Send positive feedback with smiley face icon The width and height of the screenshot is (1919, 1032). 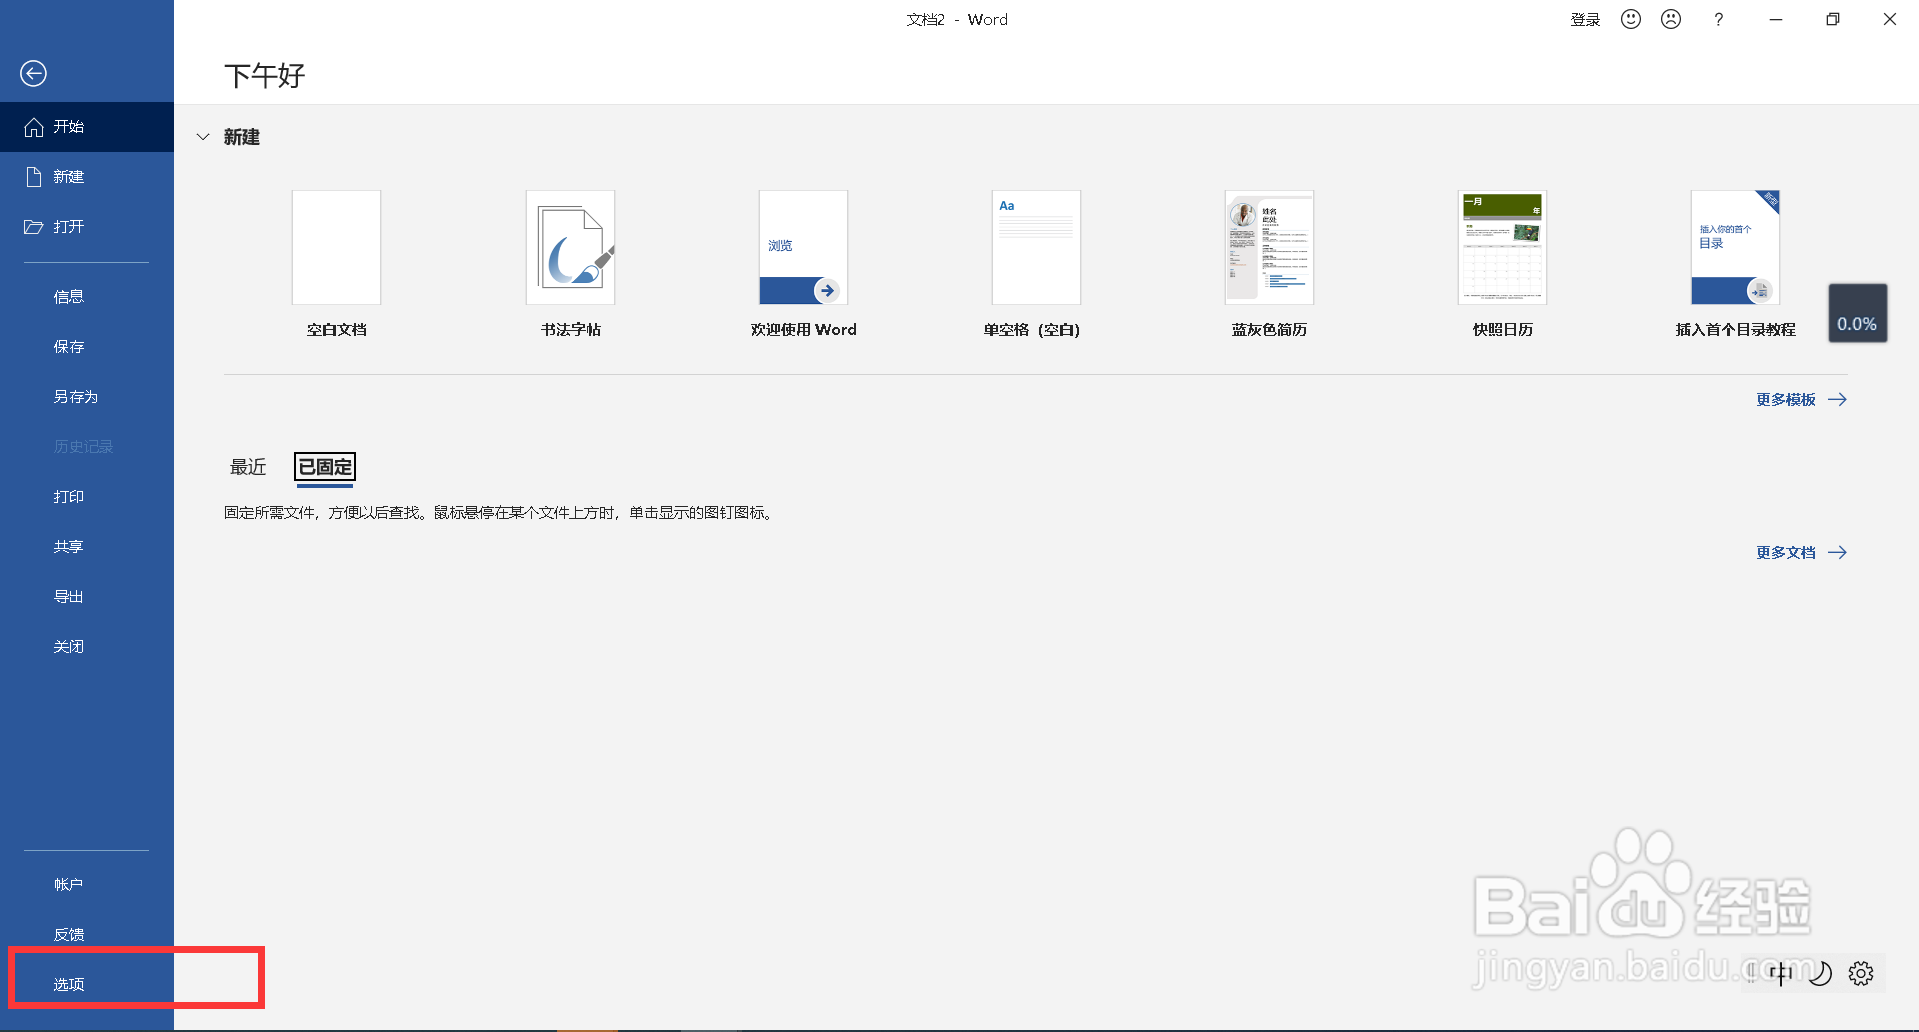tap(1631, 19)
